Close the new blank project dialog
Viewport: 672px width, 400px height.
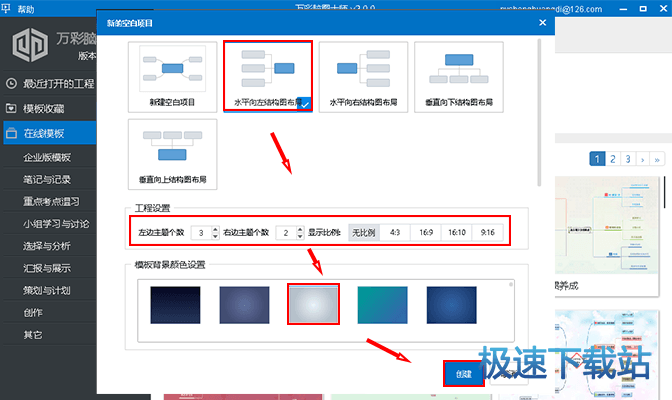click(x=543, y=23)
